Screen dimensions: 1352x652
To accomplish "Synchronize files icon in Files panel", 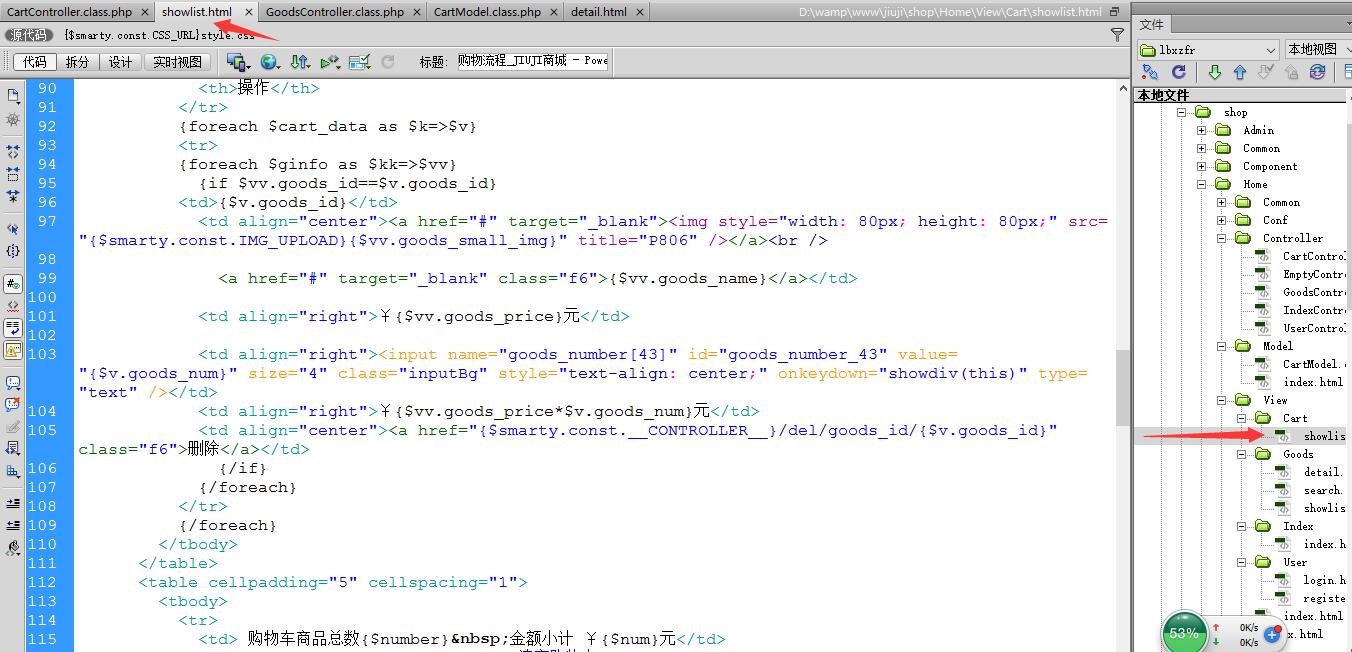I will (1317, 72).
